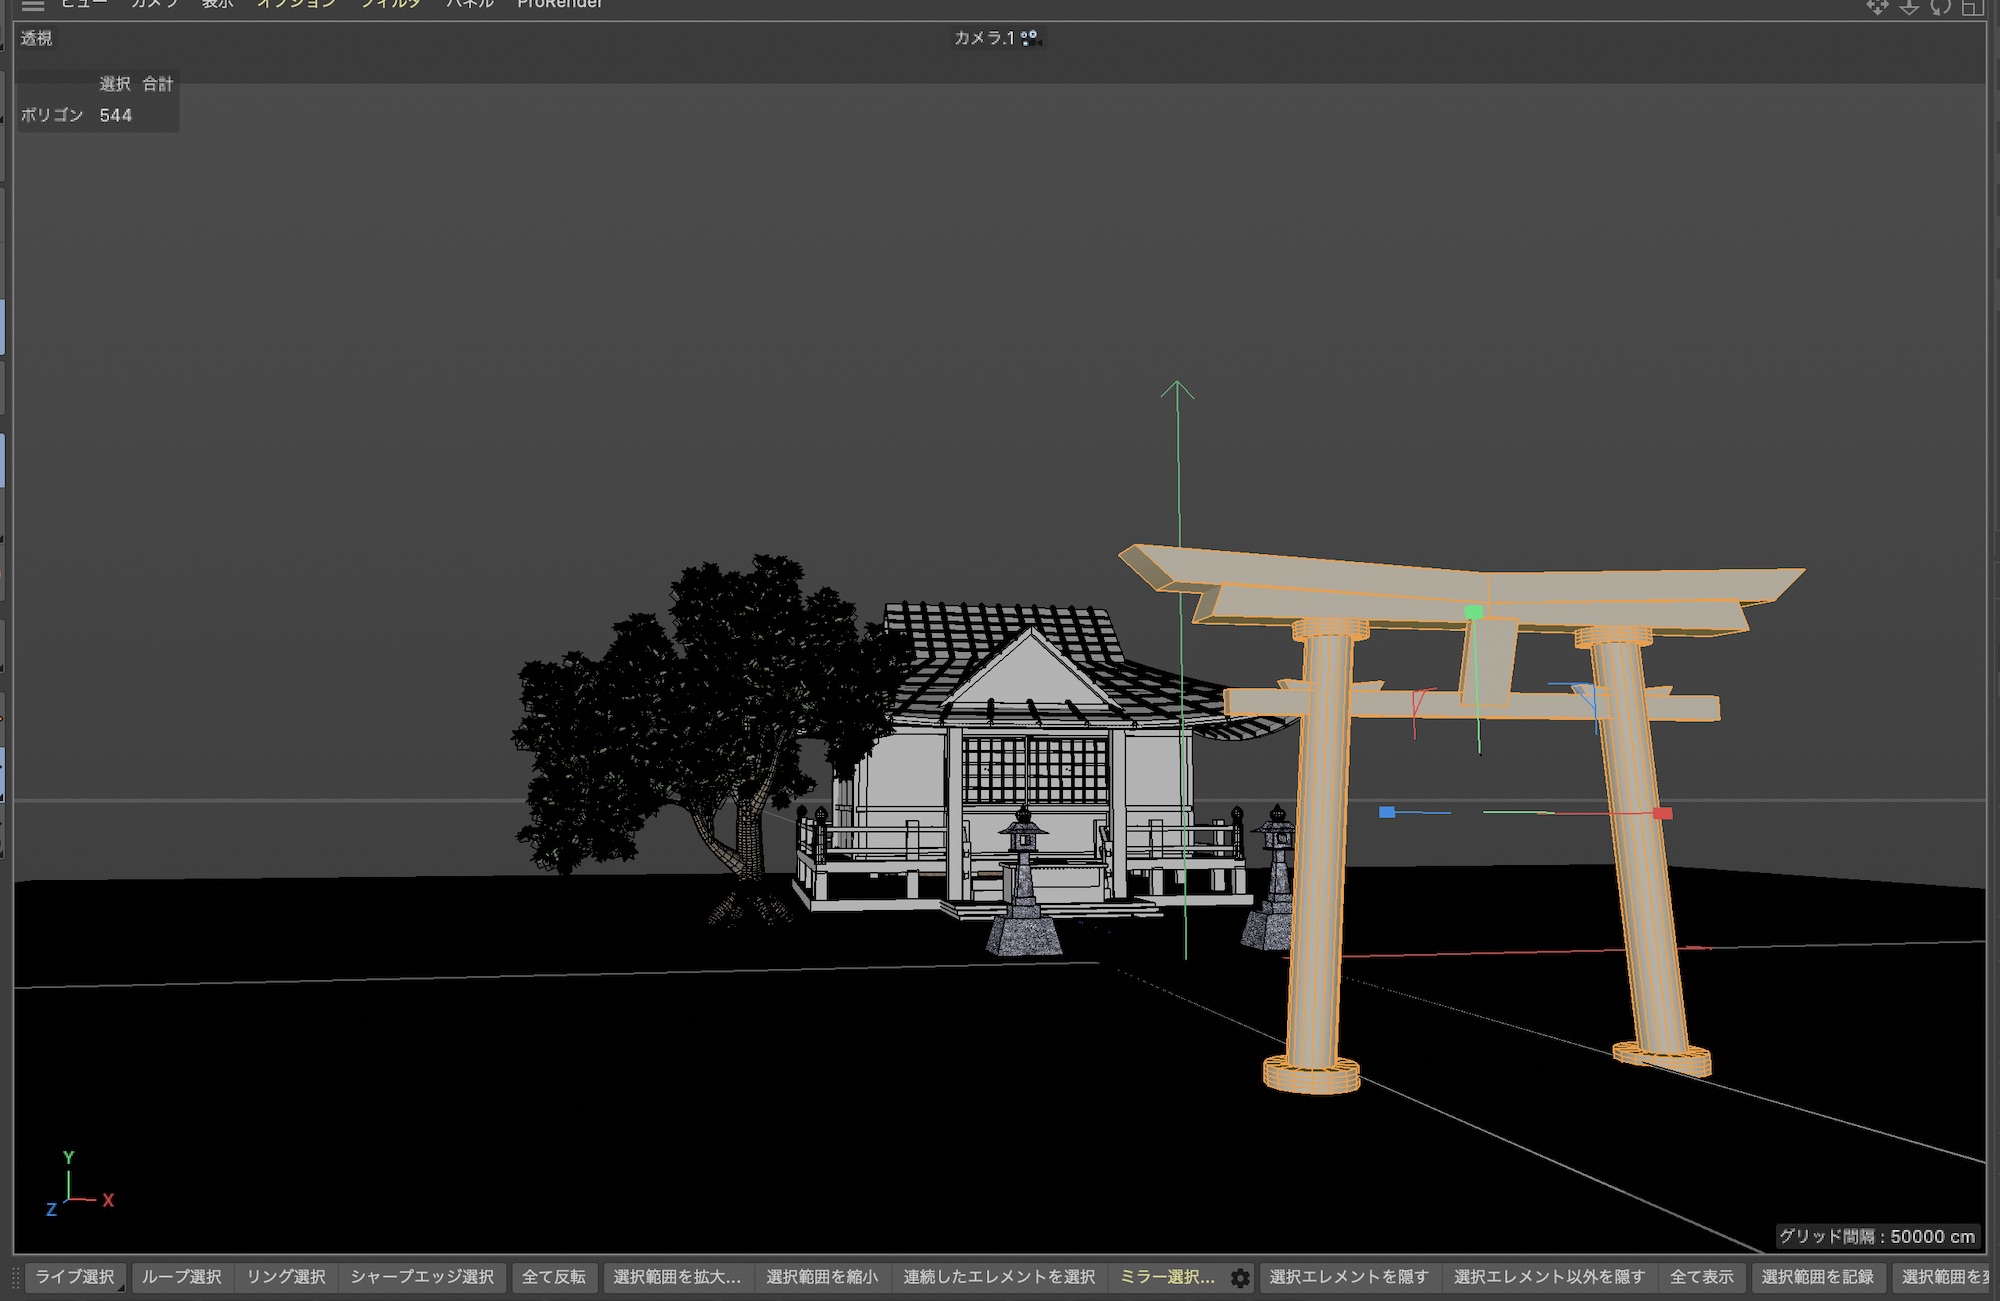Click the red X-axis gizmo handle
2000x1301 pixels.
pos(1663,813)
